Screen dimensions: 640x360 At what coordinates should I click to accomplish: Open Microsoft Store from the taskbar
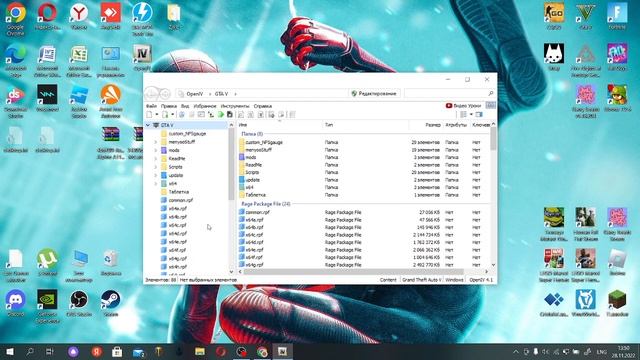coord(117,351)
